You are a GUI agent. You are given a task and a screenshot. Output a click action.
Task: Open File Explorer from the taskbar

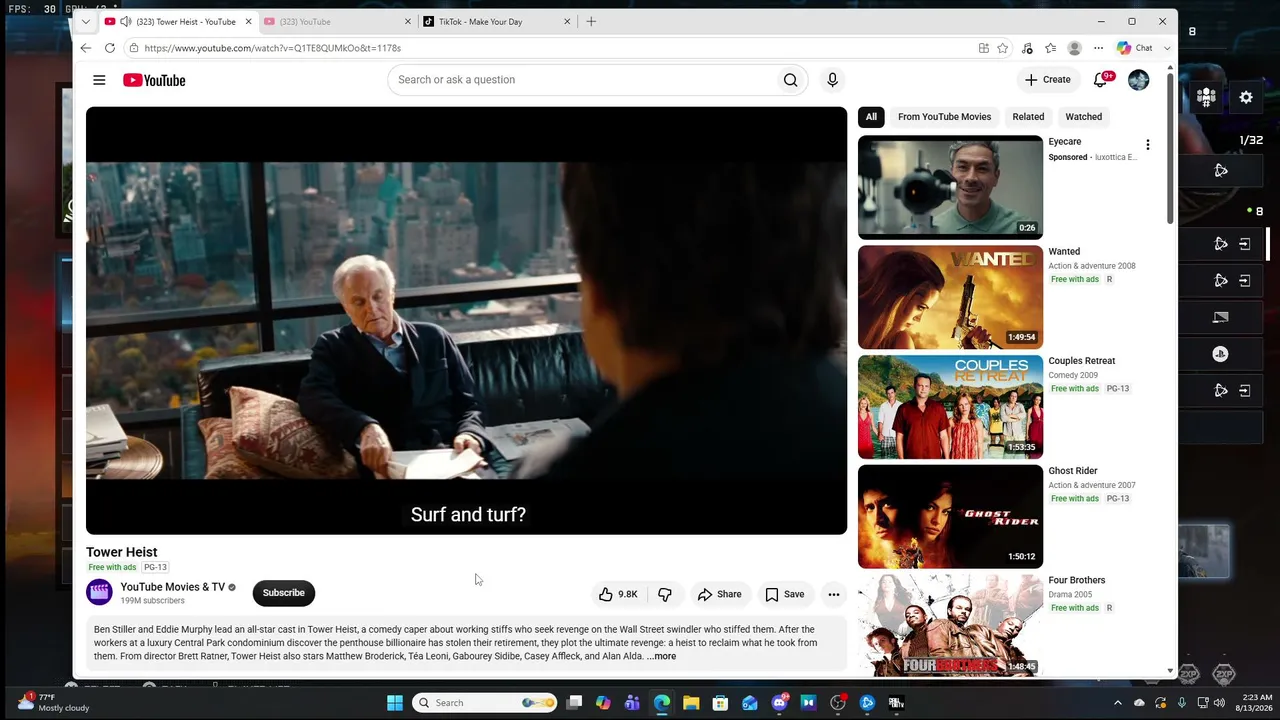pos(691,703)
